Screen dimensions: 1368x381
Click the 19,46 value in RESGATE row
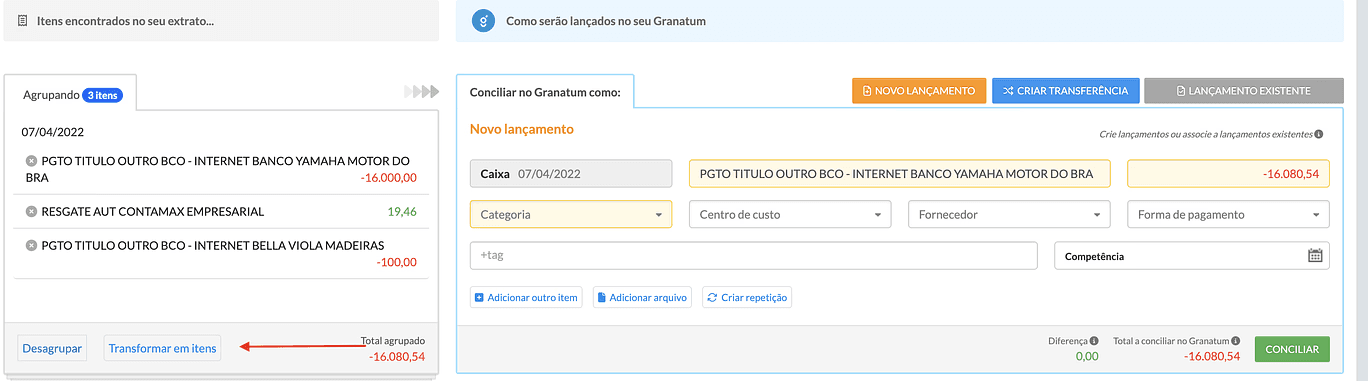click(402, 212)
